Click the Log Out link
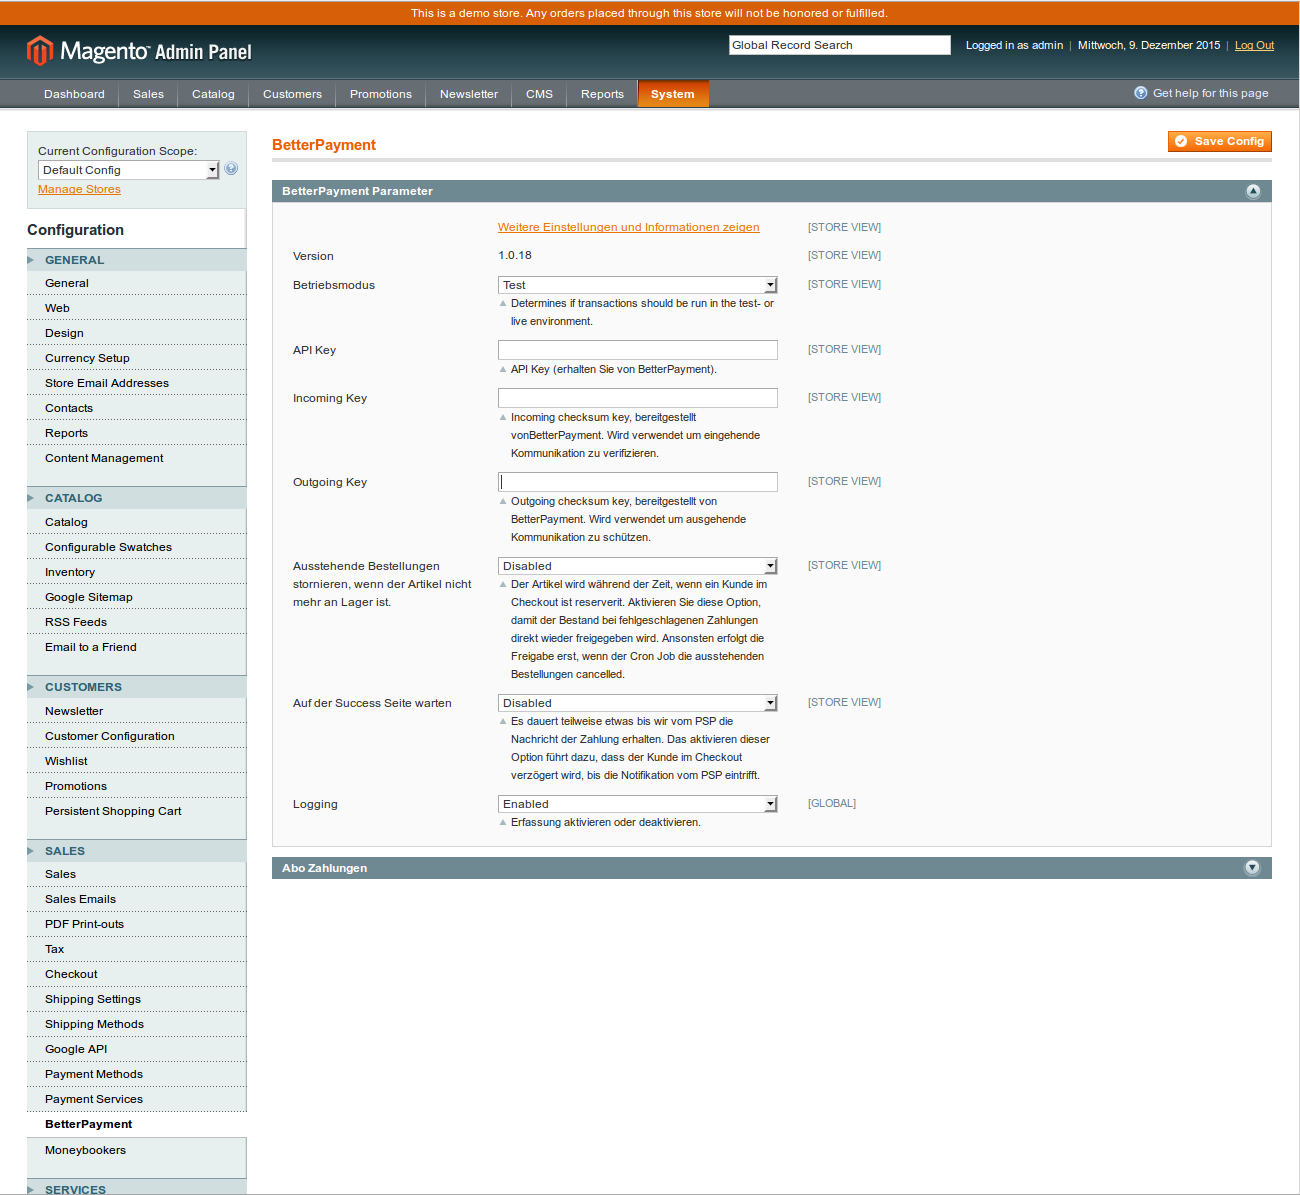The image size is (1300, 1195). click(x=1254, y=45)
